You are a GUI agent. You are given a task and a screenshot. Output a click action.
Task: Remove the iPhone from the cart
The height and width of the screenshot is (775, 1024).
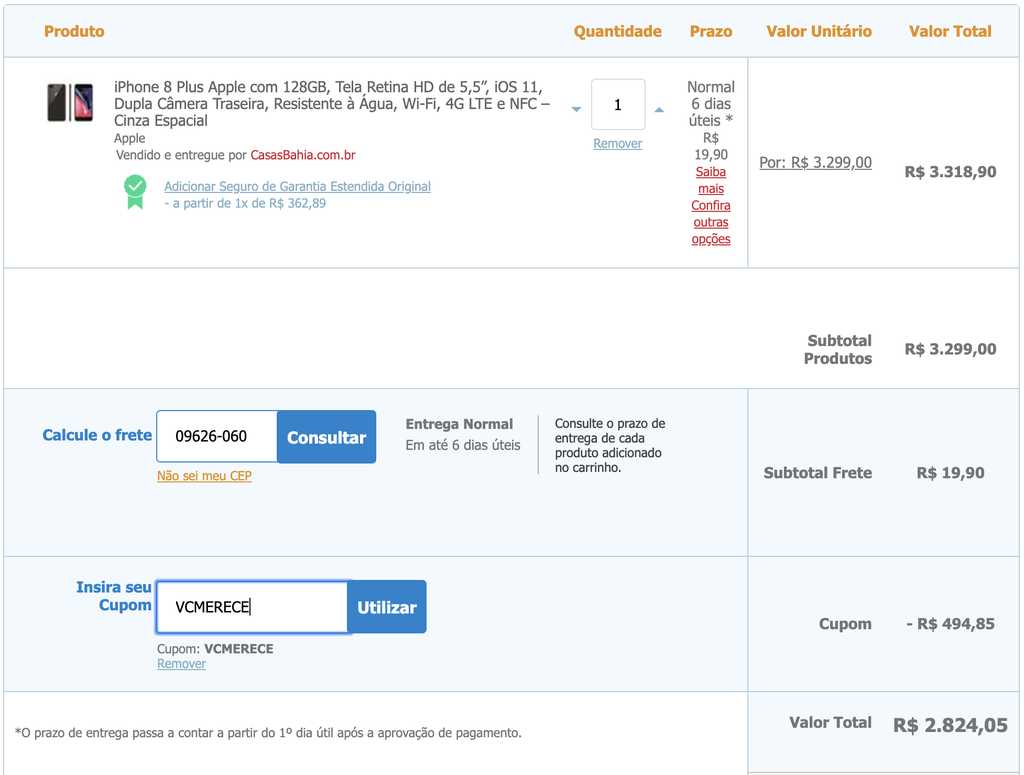[617, 144]
